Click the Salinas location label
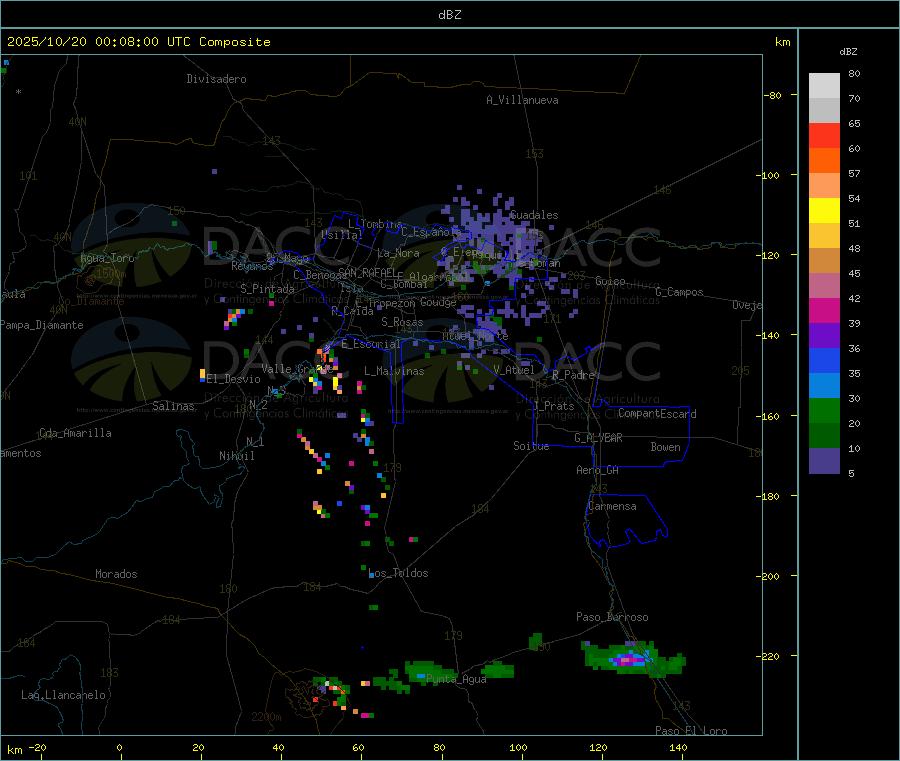 click(x=173, y=406)
